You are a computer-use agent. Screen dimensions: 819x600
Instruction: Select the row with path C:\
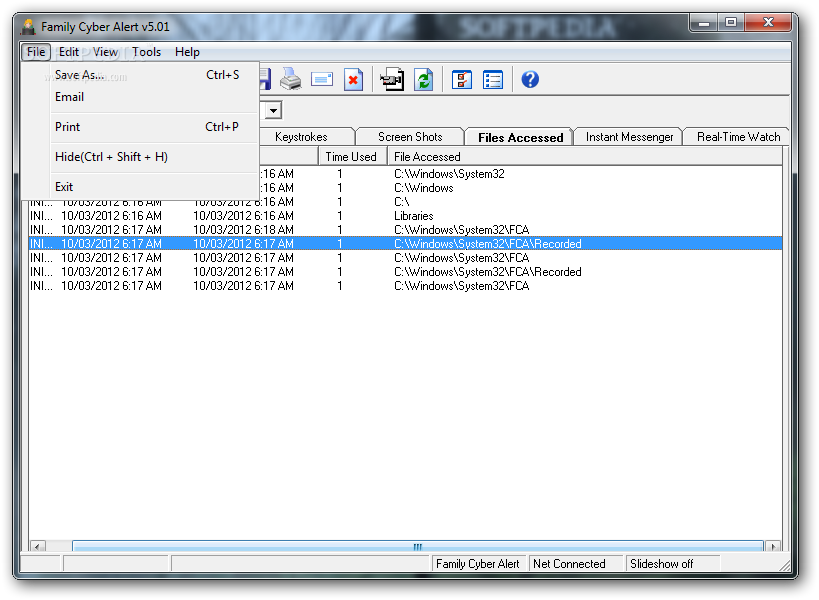[405, 202]
